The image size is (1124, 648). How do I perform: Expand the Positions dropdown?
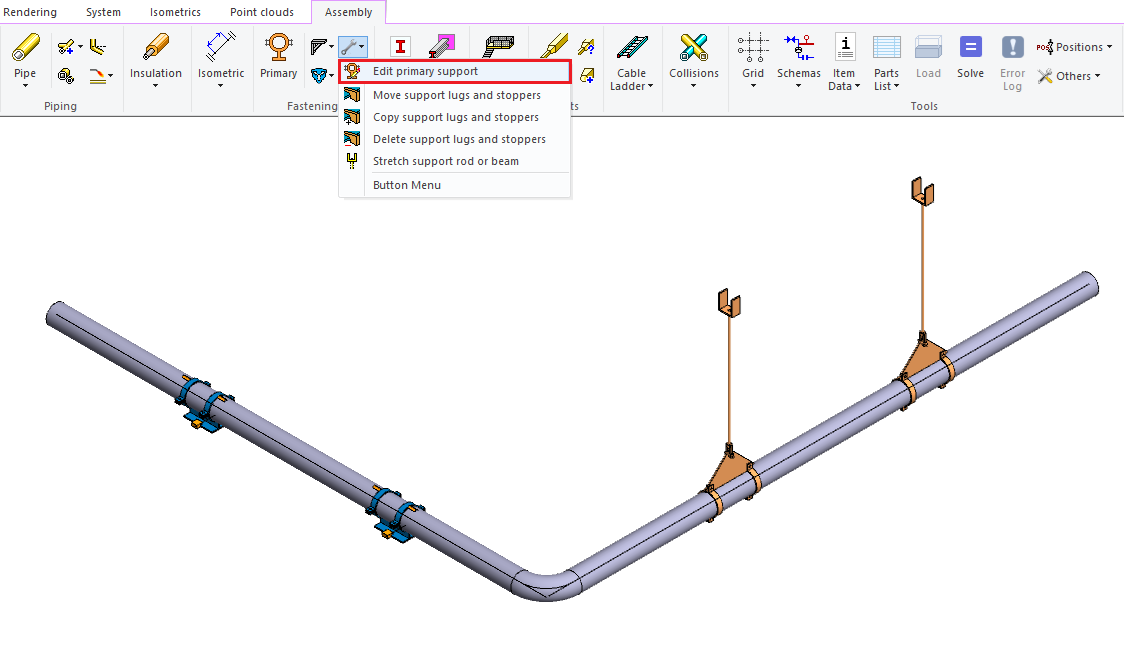pos(1075,47)
